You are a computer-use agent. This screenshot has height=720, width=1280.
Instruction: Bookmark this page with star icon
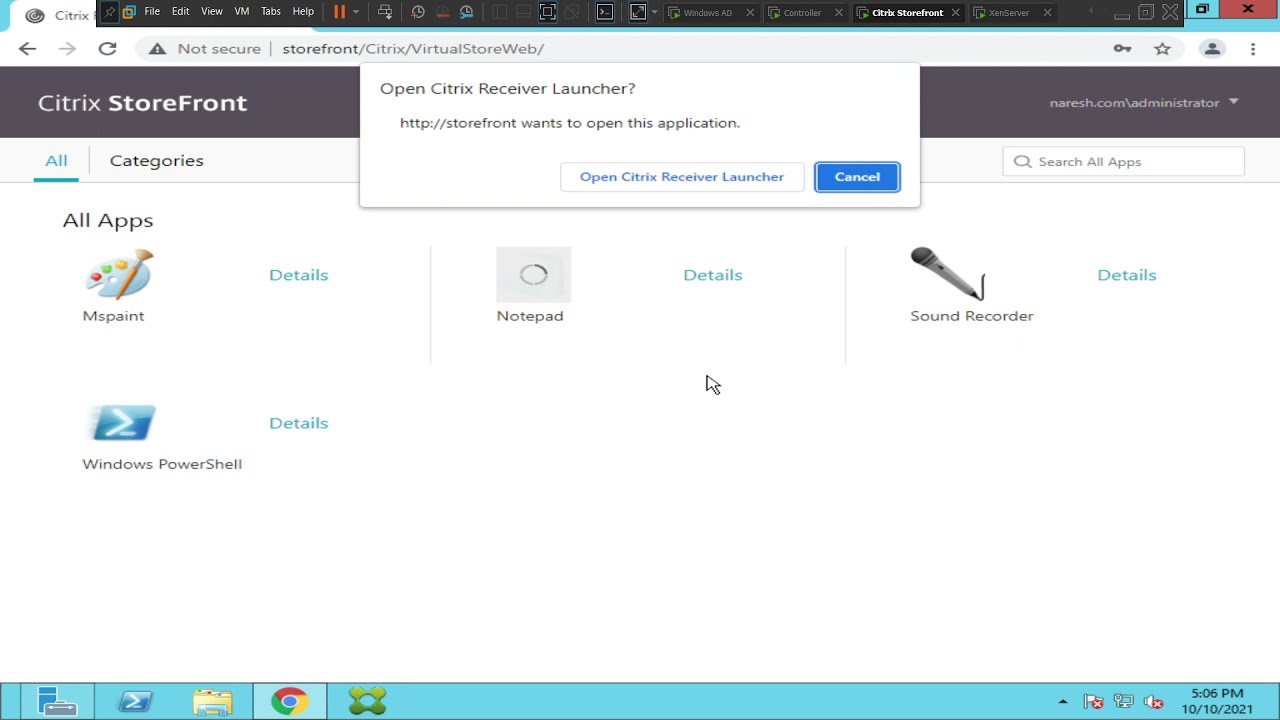[1162, 48]
